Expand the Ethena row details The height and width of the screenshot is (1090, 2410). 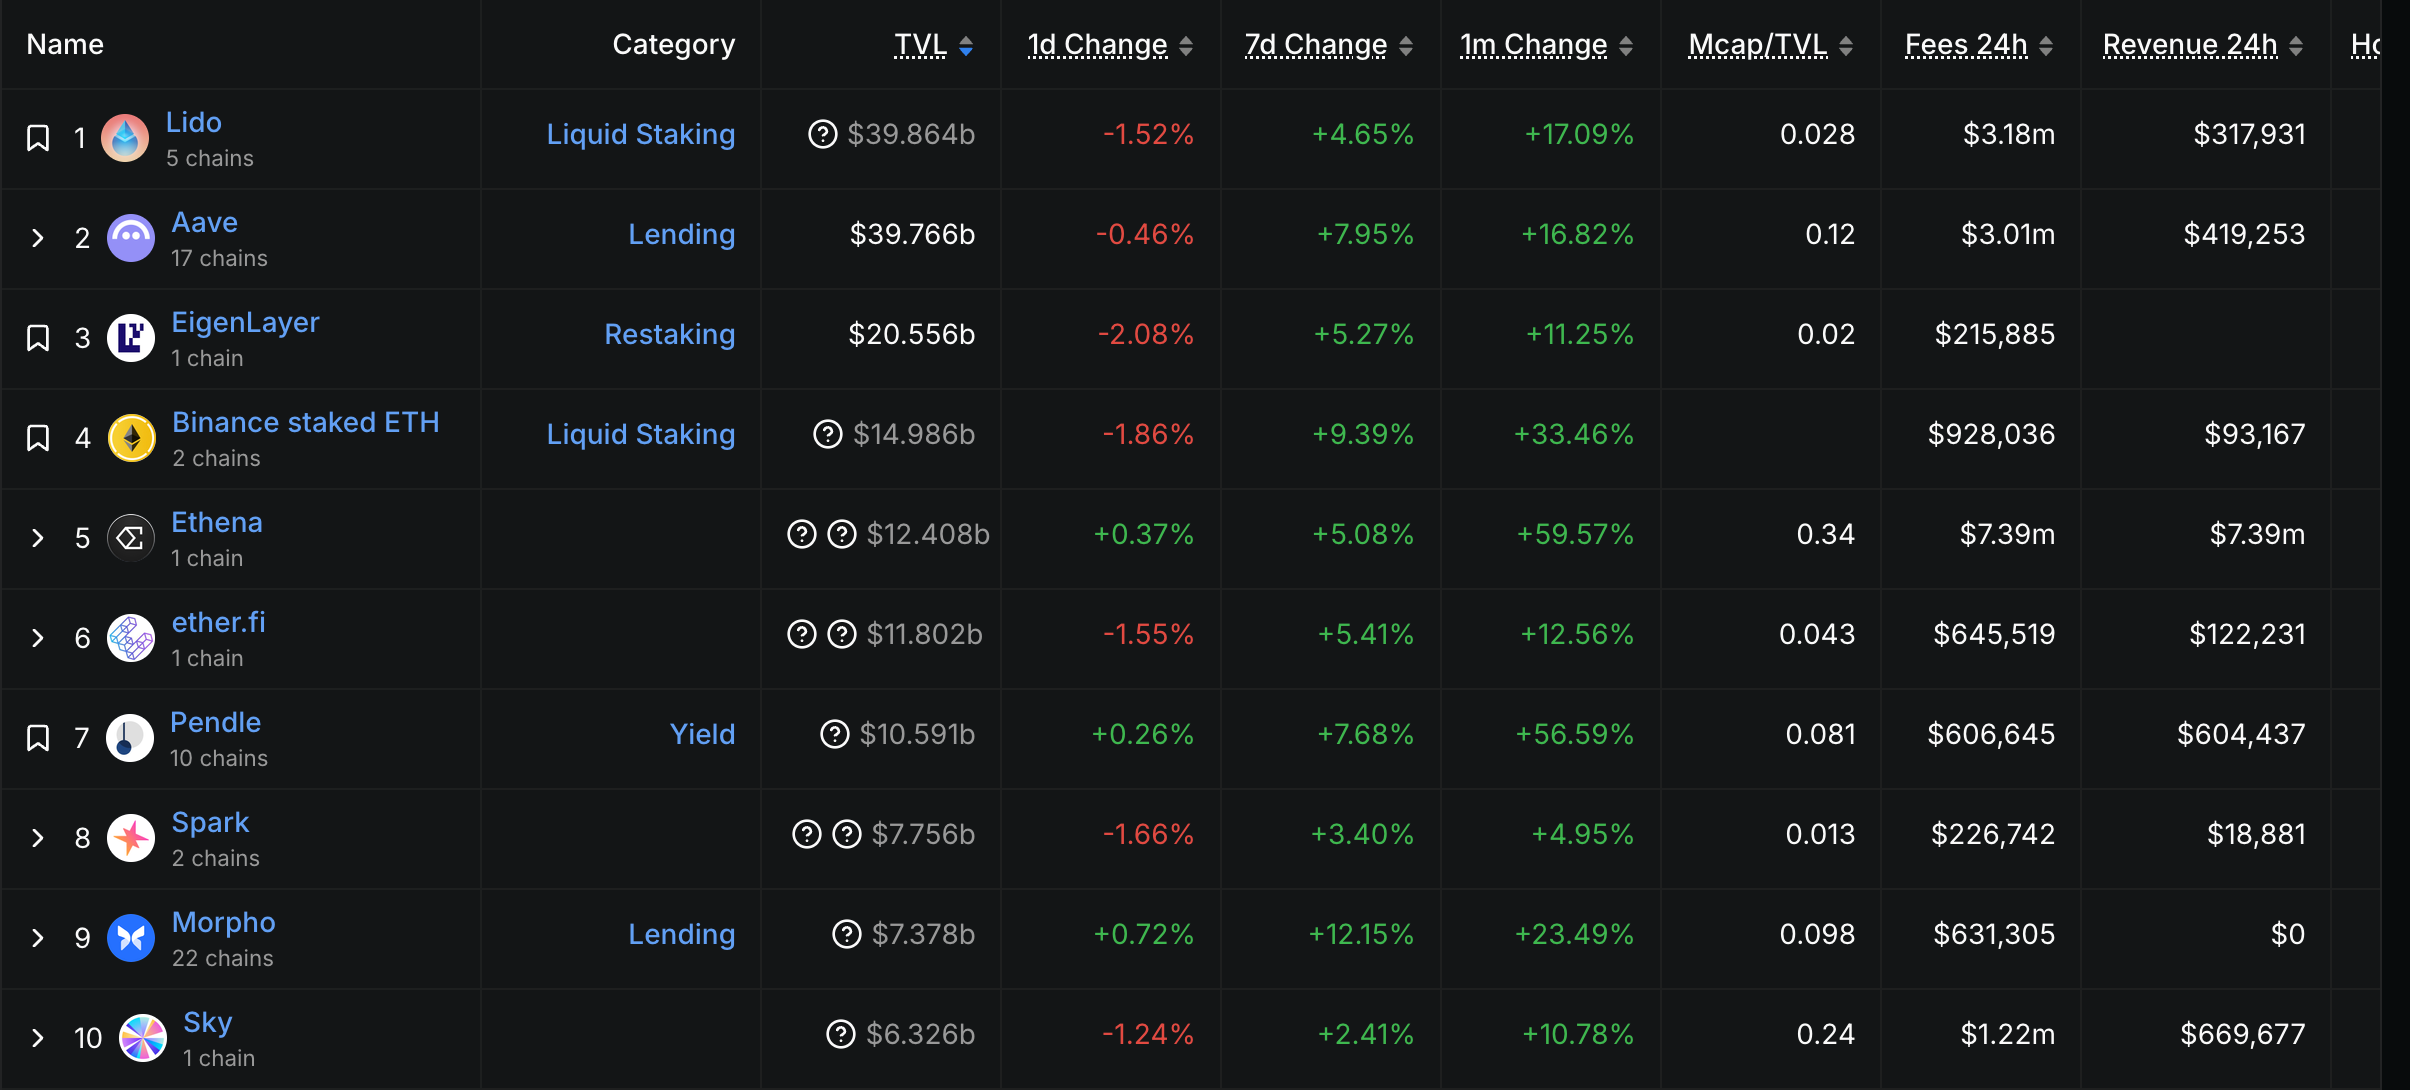[38, 538]
